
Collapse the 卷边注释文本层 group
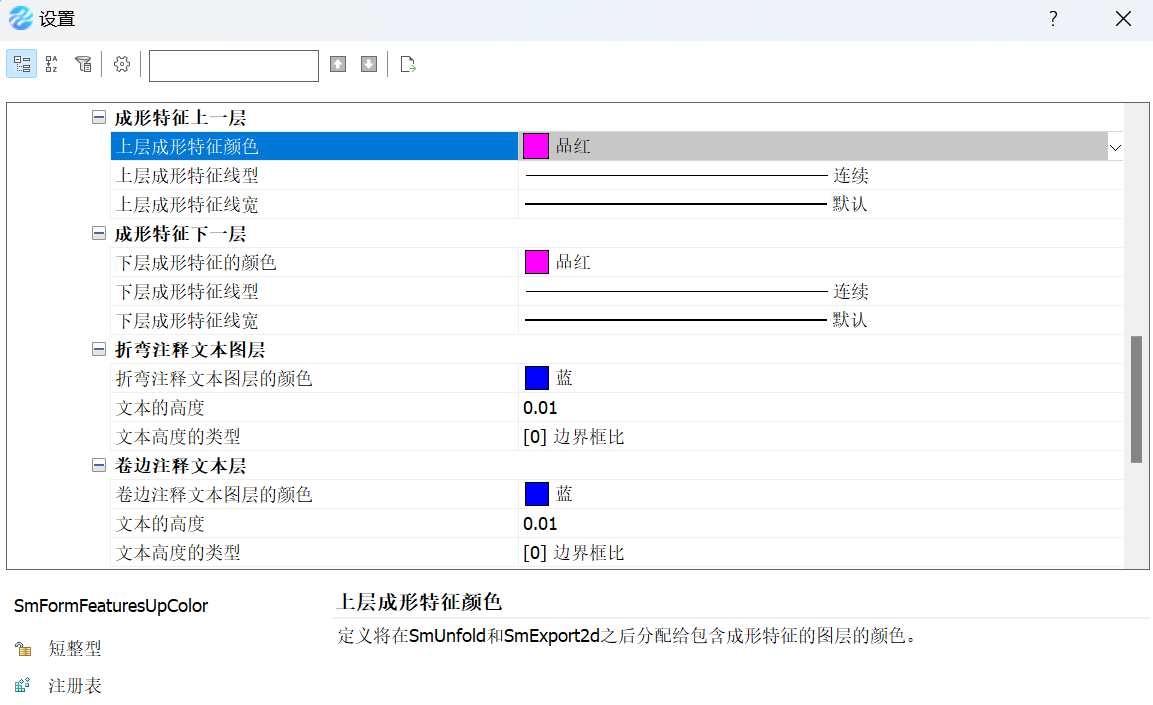click(99, 465)
